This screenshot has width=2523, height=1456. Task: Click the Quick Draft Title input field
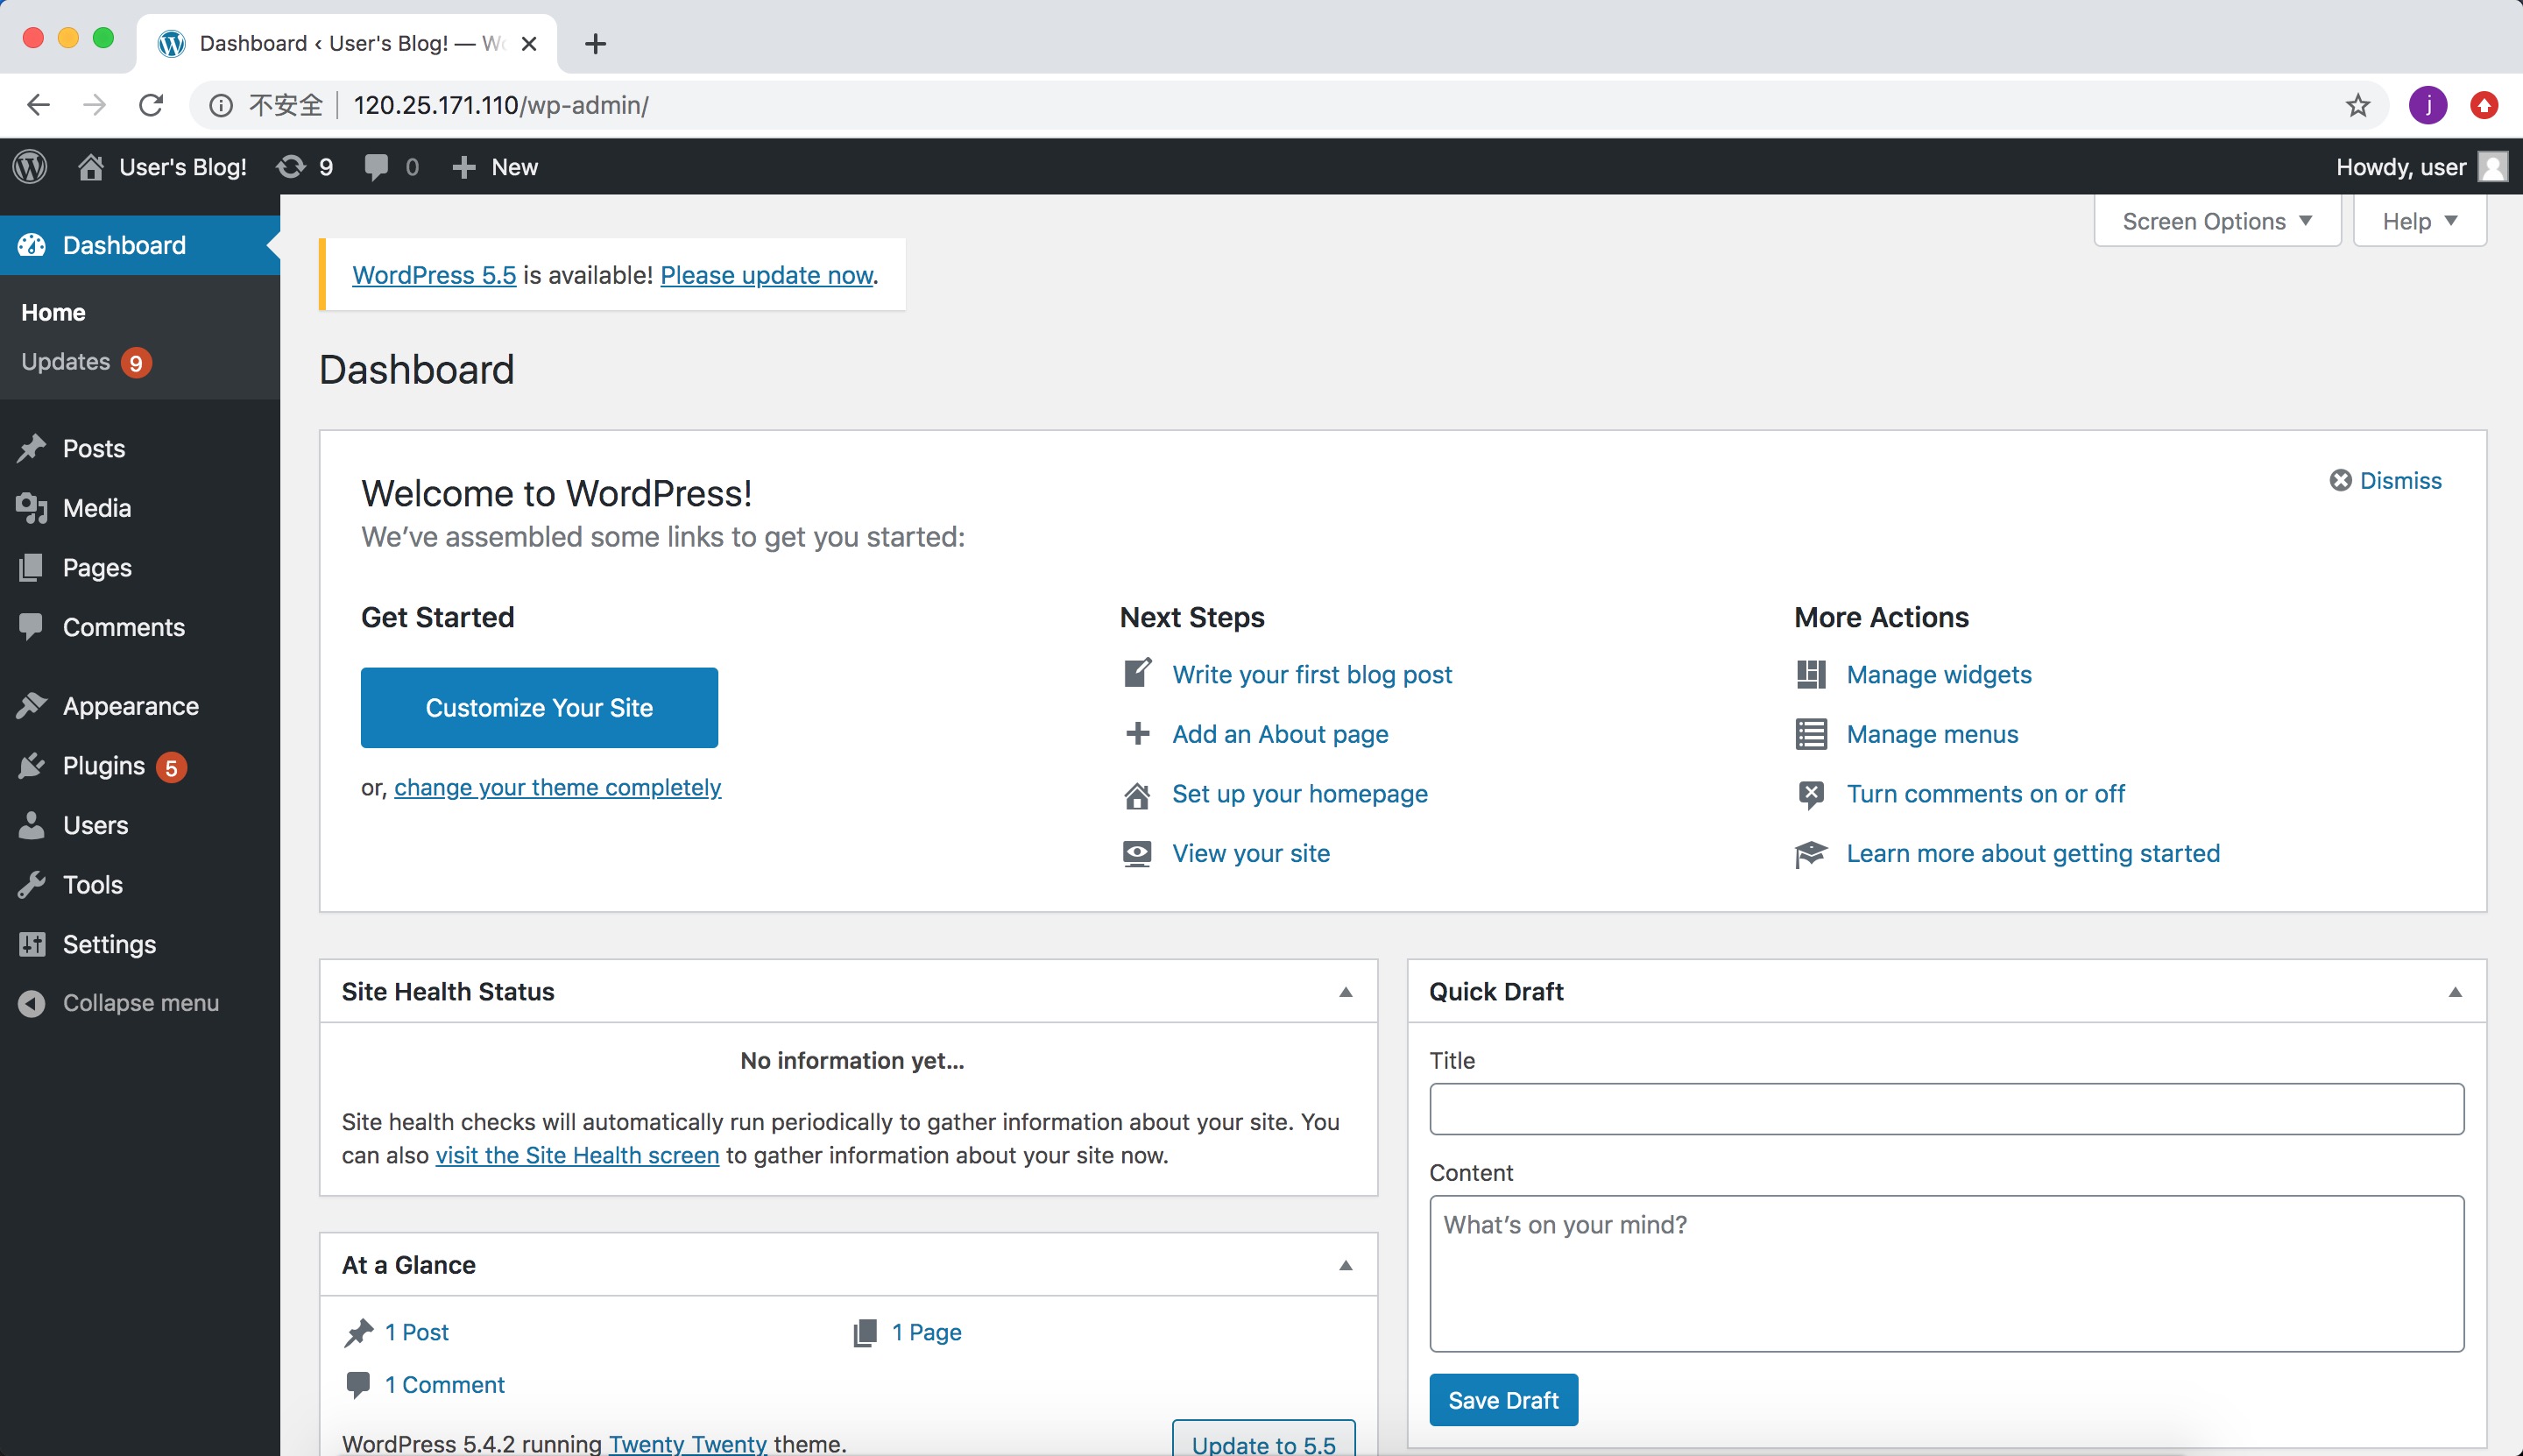pos(1945,1109)
